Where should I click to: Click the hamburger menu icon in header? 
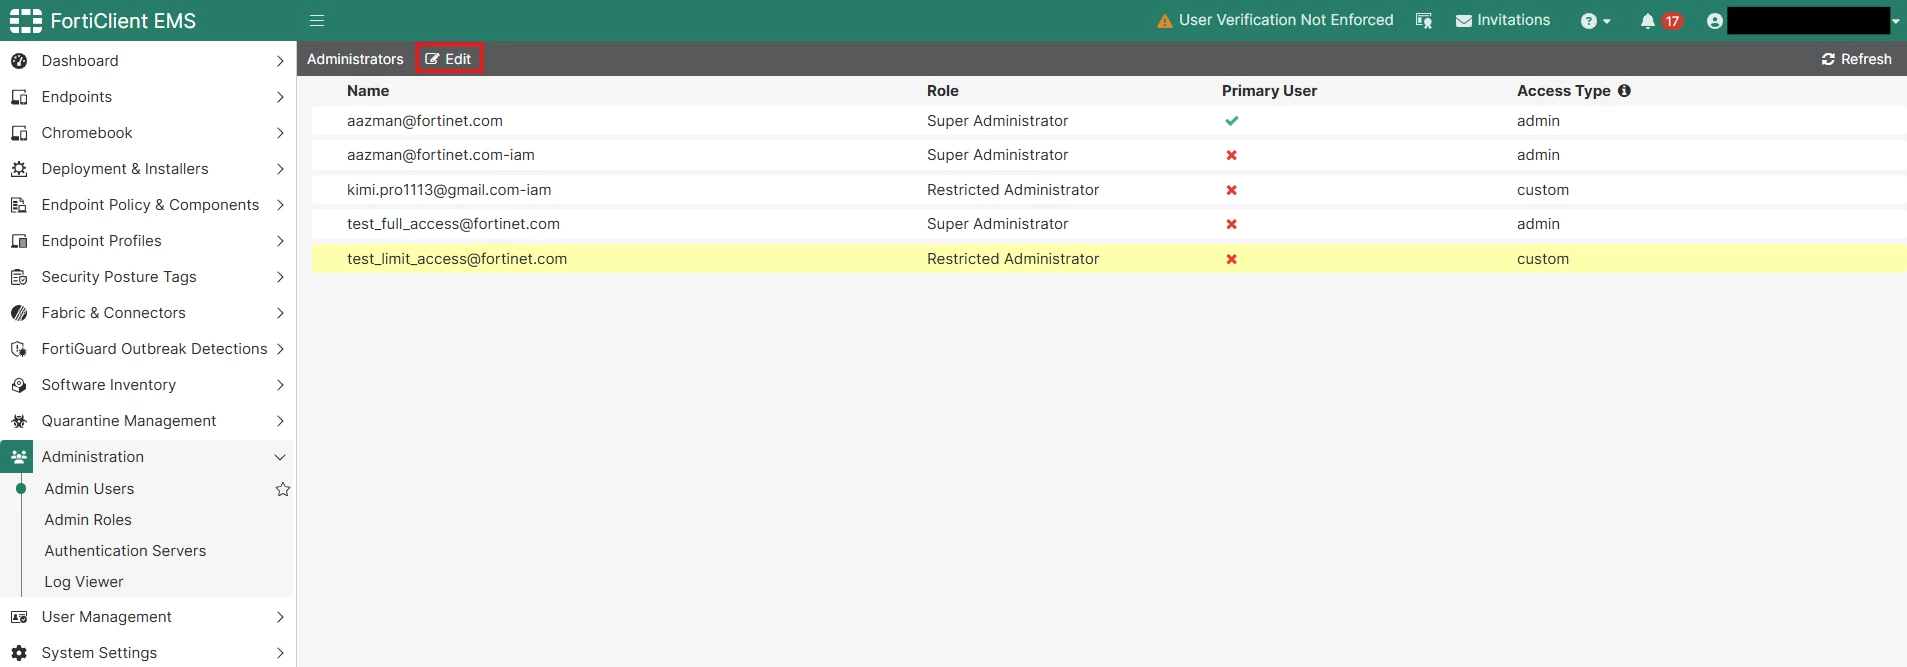tap(317, 20)
